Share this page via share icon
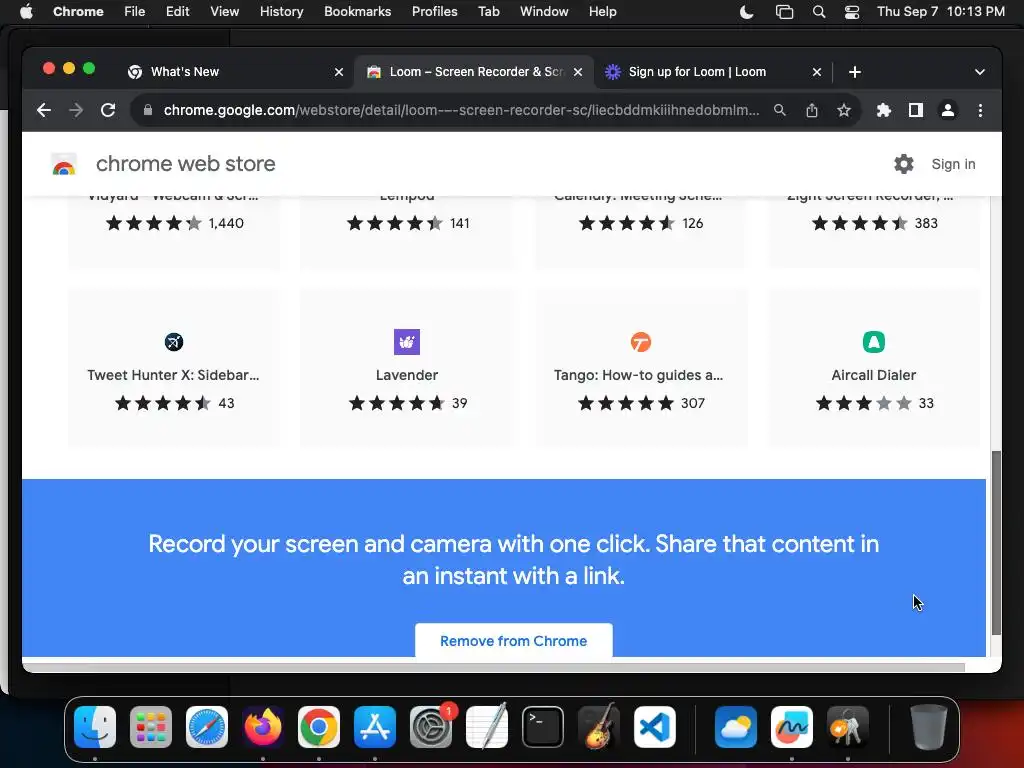 (x=812, y=110)
